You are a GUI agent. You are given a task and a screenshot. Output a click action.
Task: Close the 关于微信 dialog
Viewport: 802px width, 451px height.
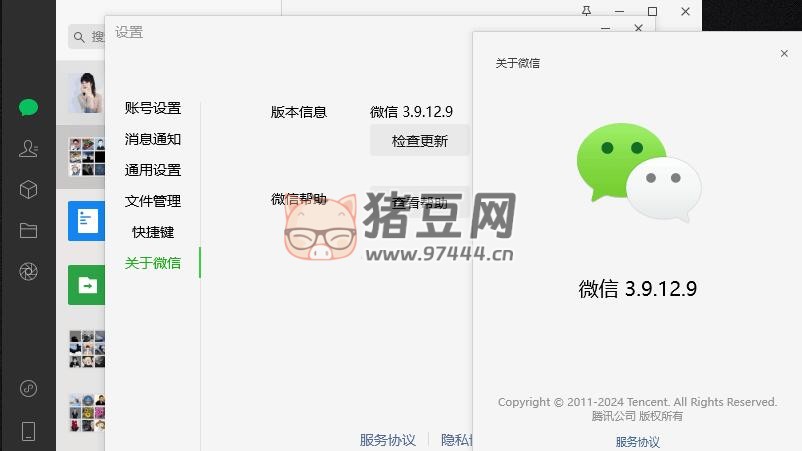pyautogui.click(x=784, y=54)
